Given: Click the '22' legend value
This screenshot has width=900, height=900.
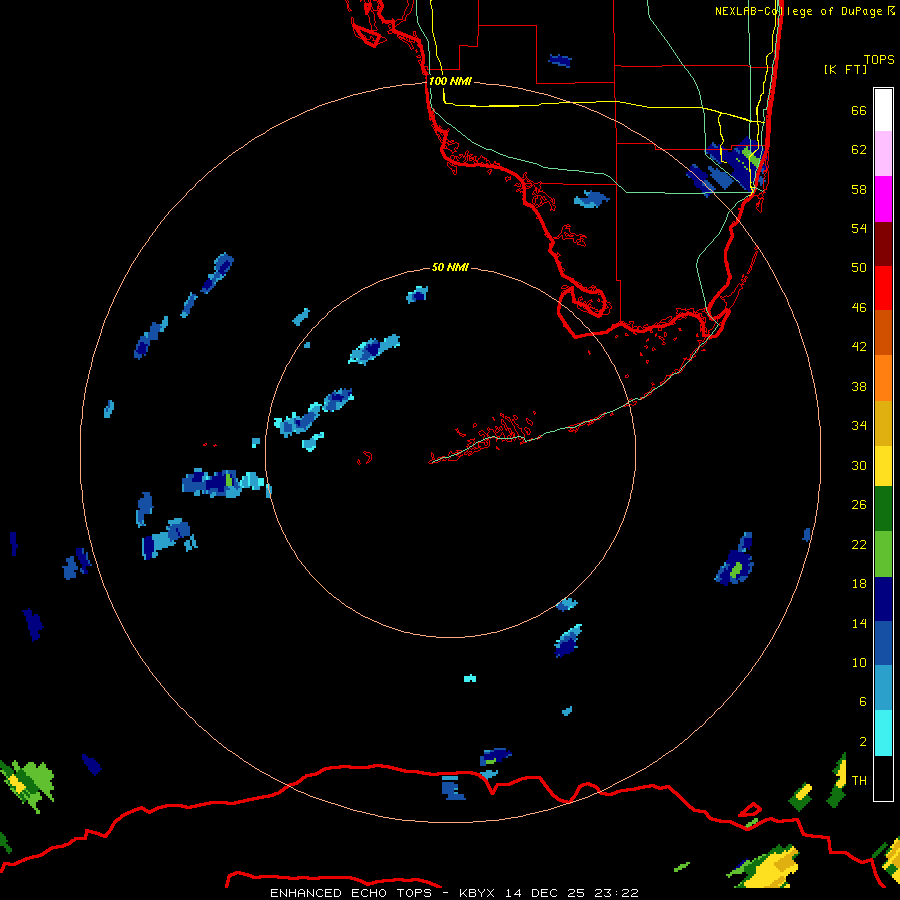Looking at the screenshot, I should 859,545.
